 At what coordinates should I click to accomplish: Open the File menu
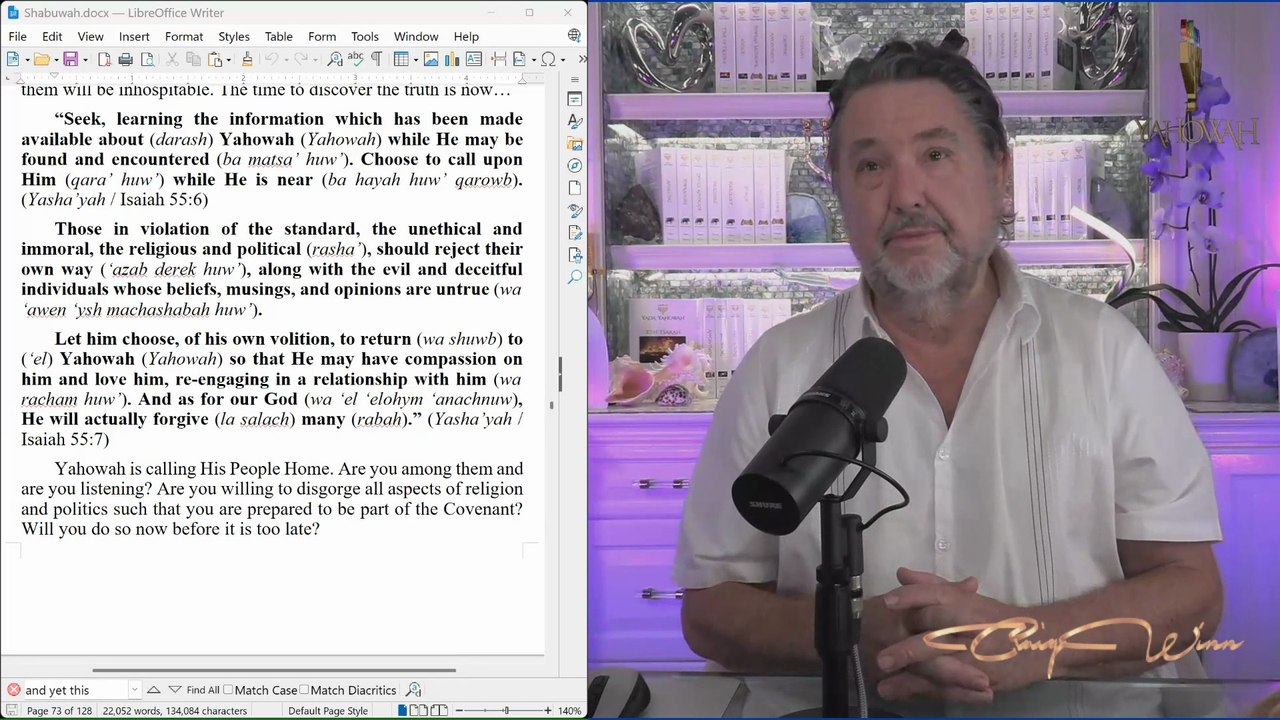(17, 36)
